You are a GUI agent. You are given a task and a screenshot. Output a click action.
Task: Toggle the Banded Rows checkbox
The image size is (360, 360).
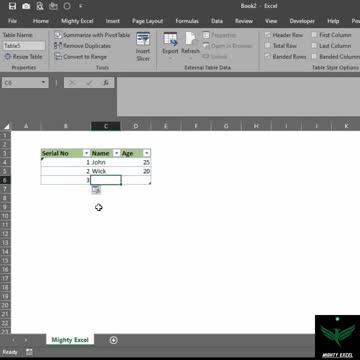point(268,57)
